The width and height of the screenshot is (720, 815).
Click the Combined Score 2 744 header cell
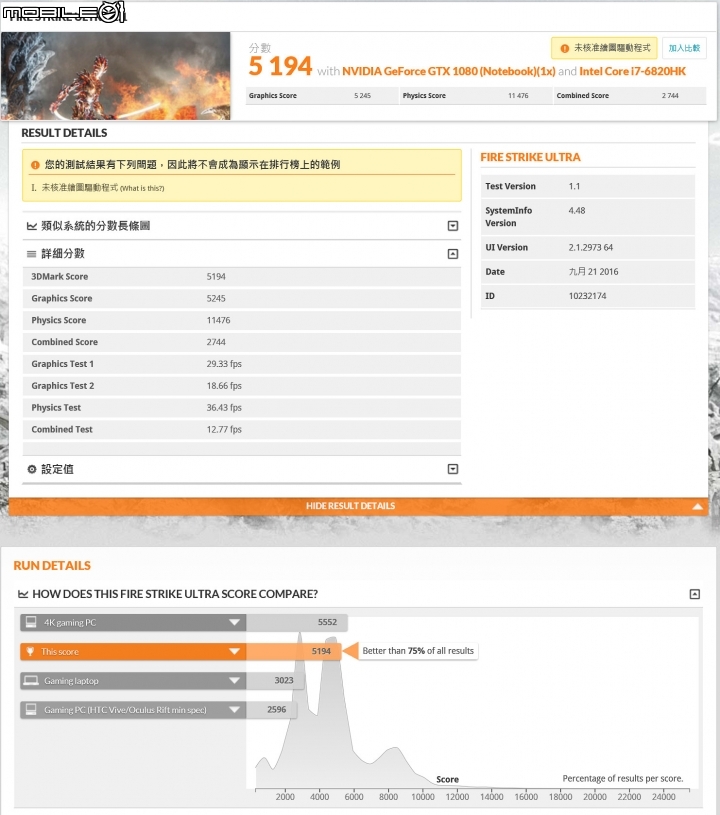tap(630, 96)
